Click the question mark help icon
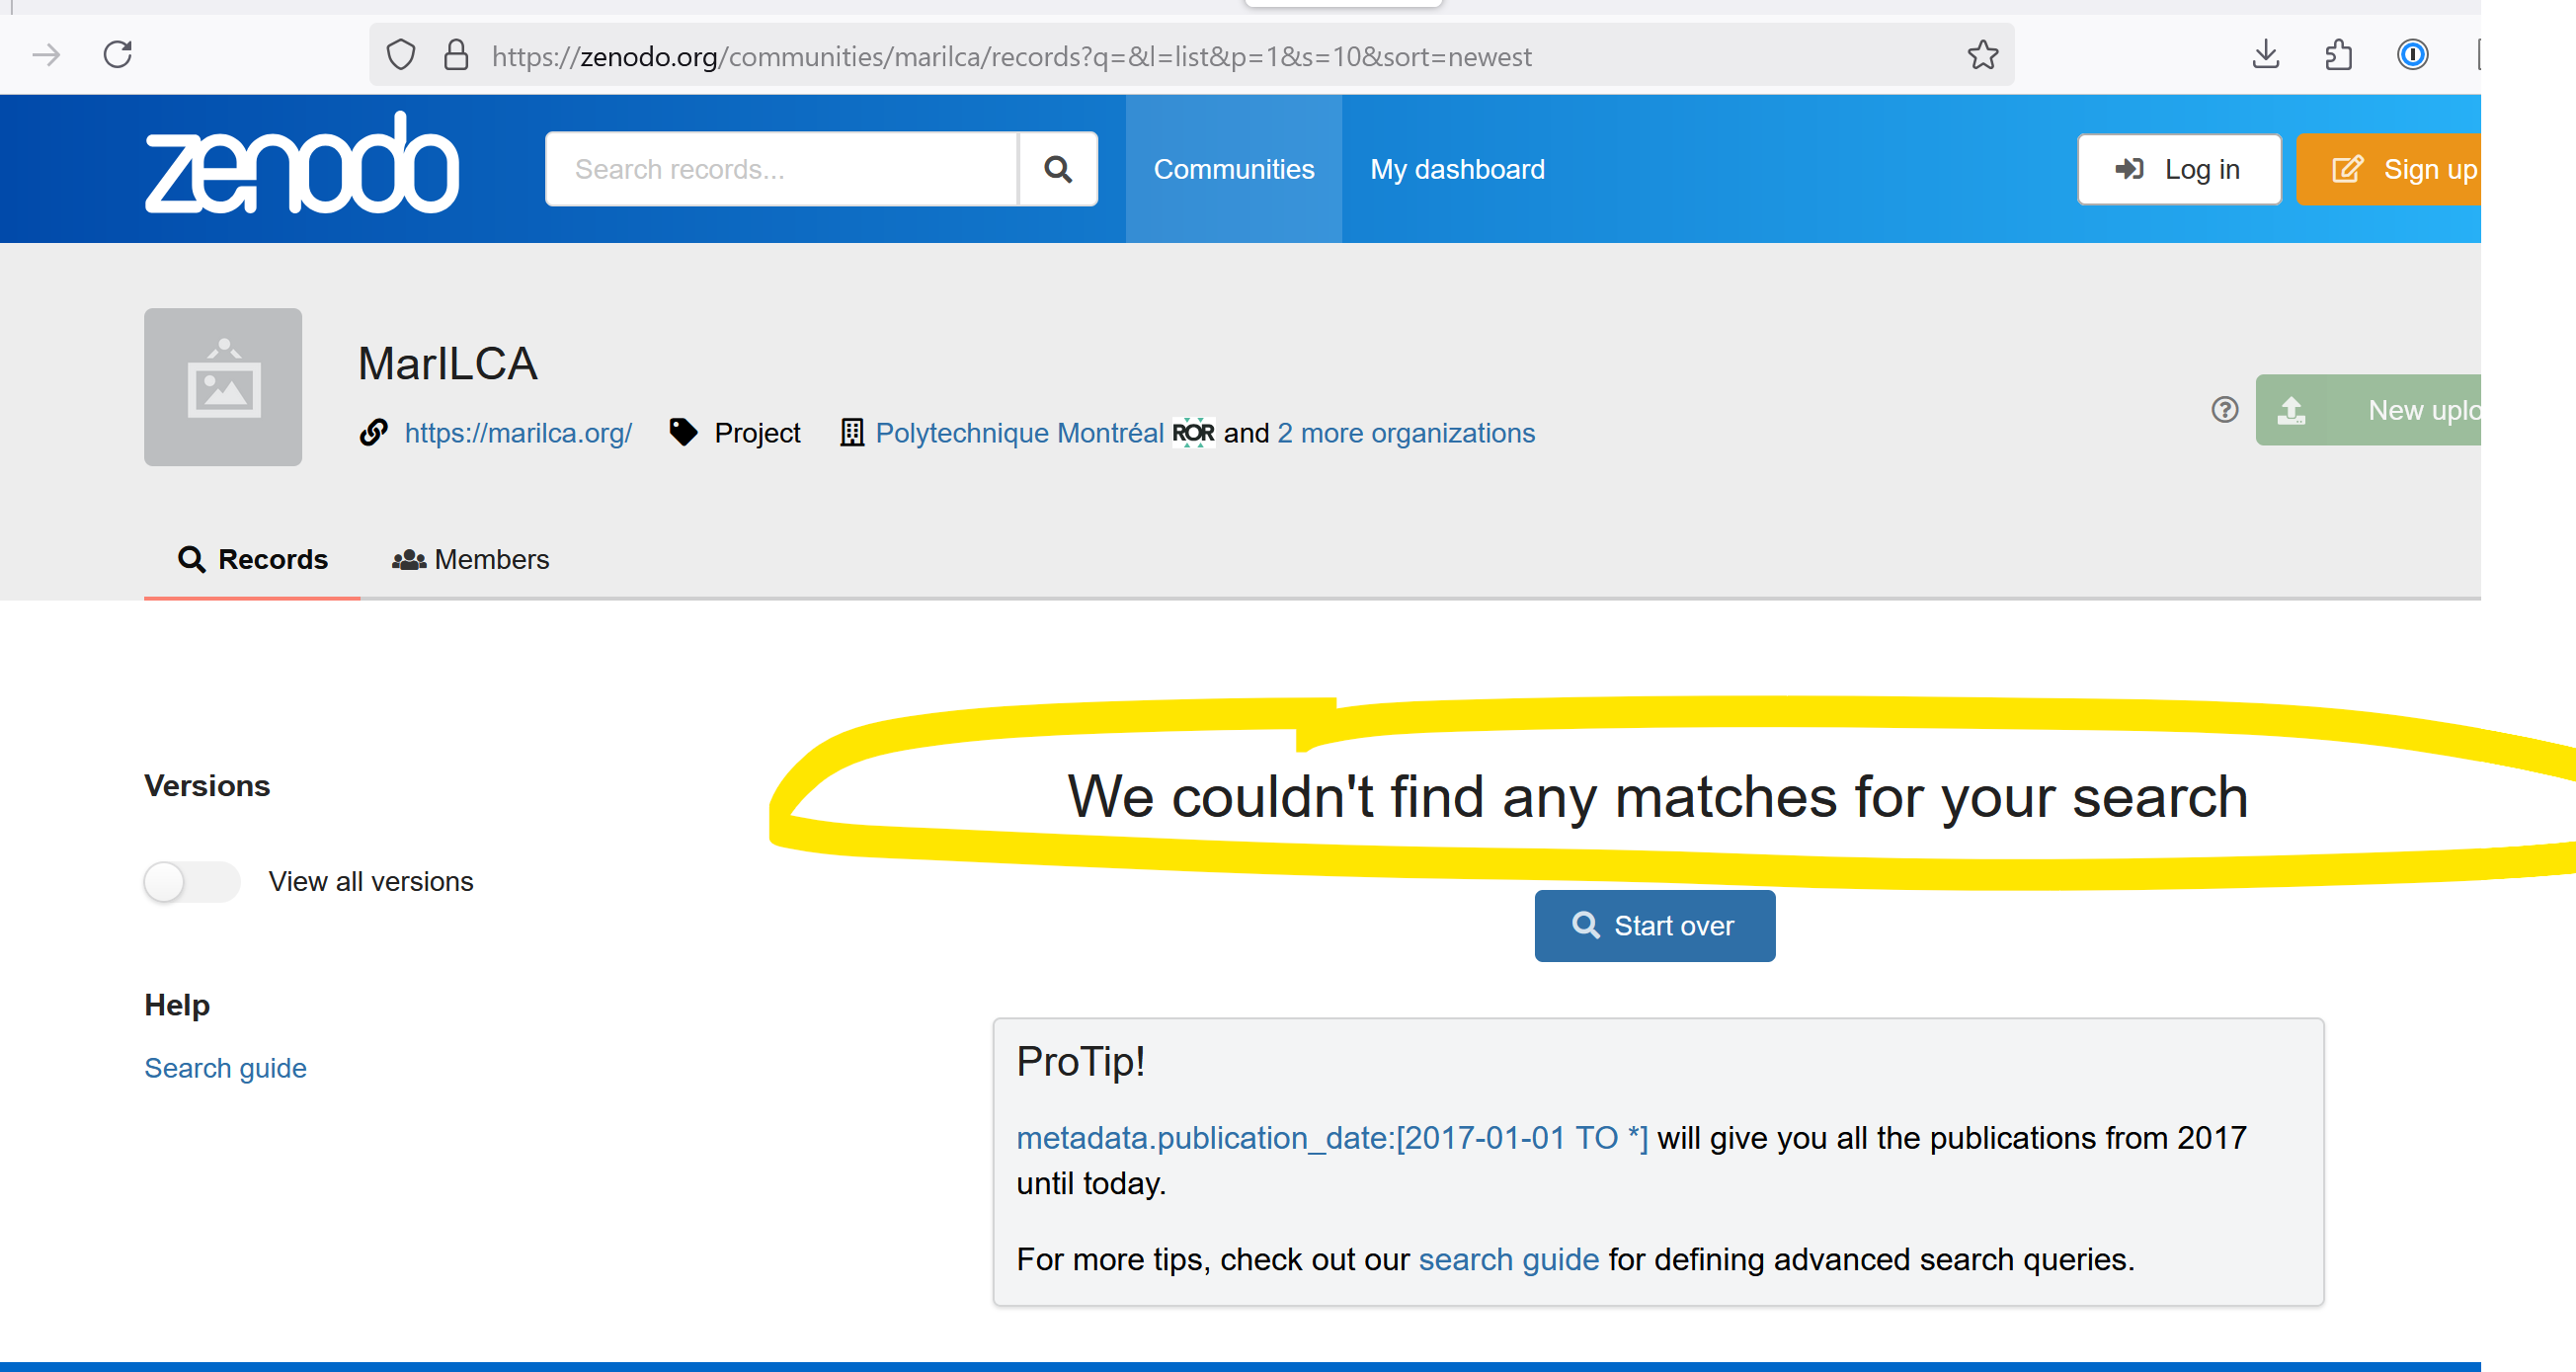This screenshot has width=2576, height=1372. click(x=2224, y=410)
